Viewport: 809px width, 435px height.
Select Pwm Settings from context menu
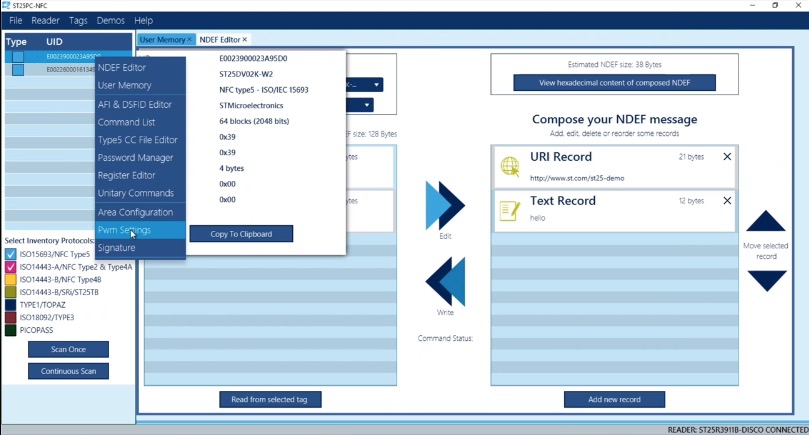(124, 230)
